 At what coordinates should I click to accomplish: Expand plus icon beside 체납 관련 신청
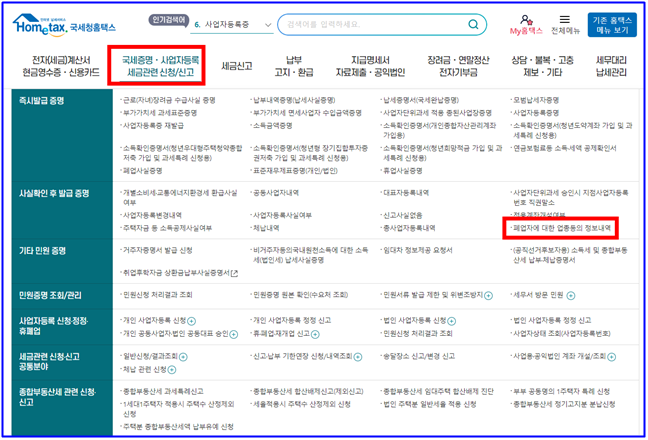(x=172, y=370)
